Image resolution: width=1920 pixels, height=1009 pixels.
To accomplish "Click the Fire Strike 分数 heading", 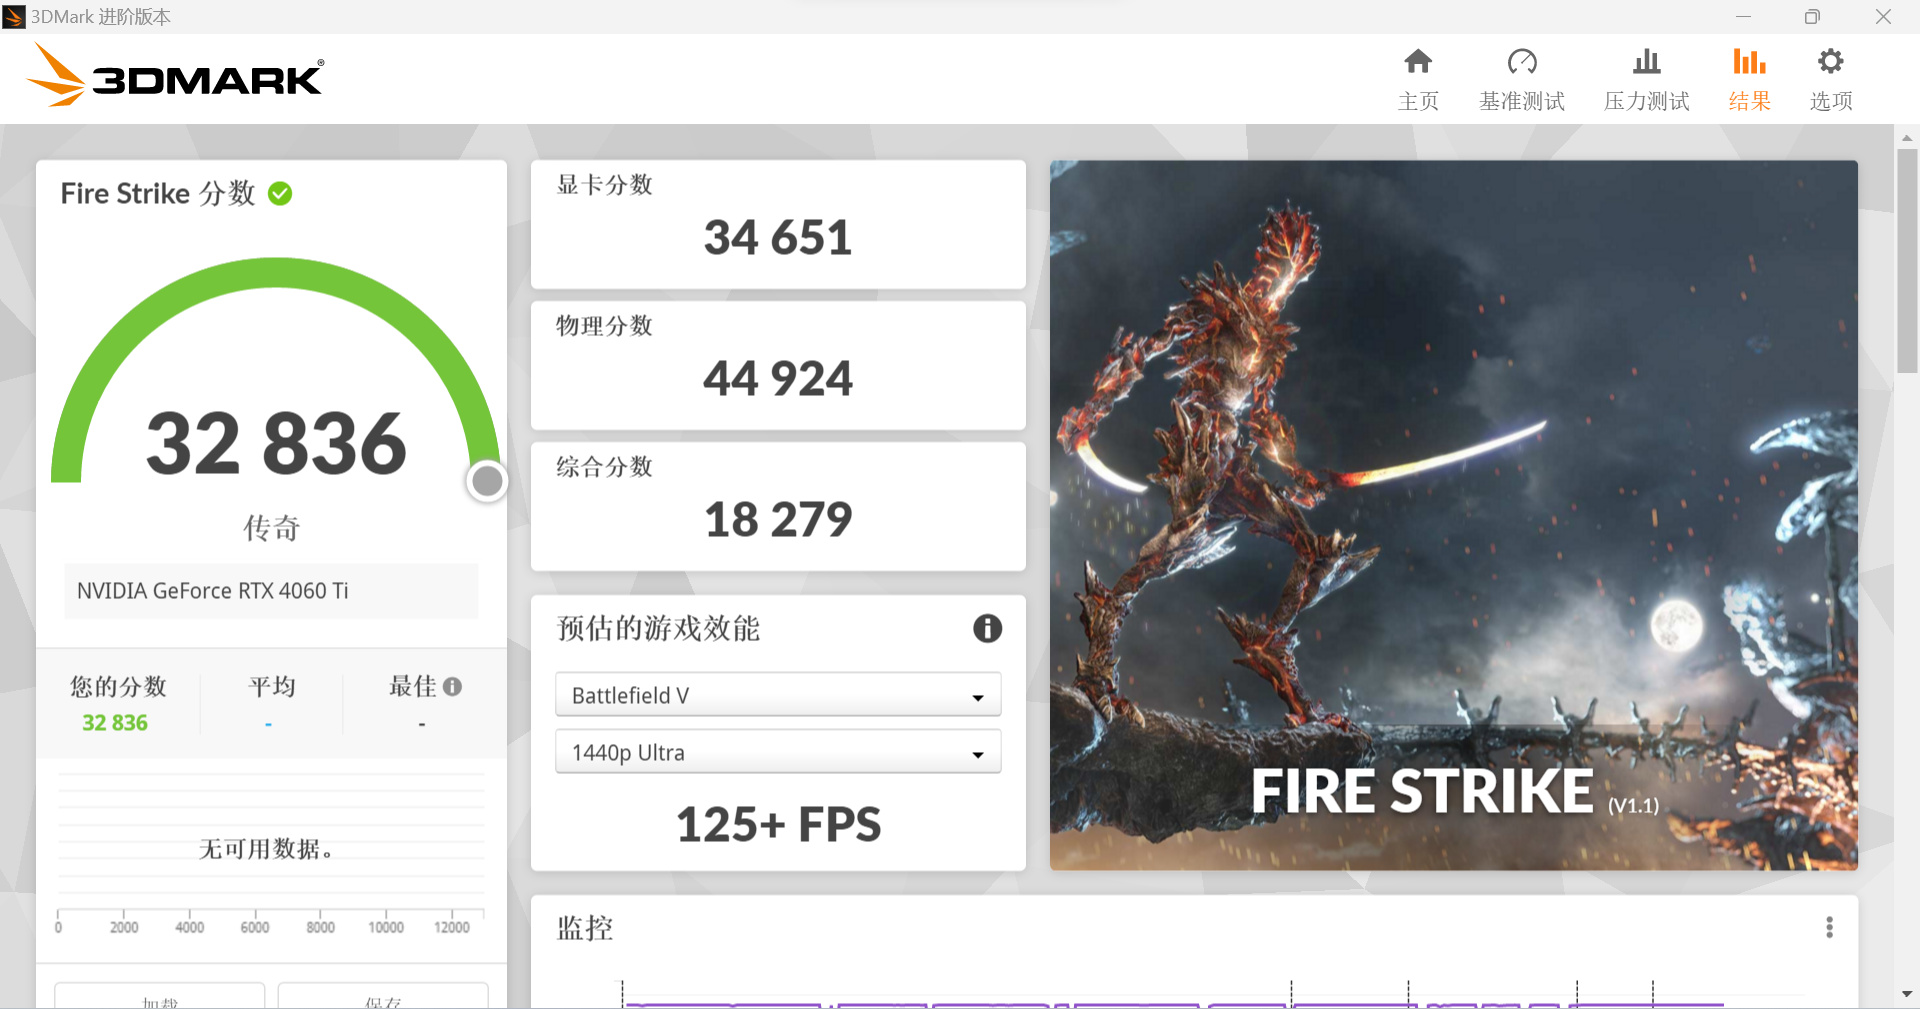I will 158,193.
